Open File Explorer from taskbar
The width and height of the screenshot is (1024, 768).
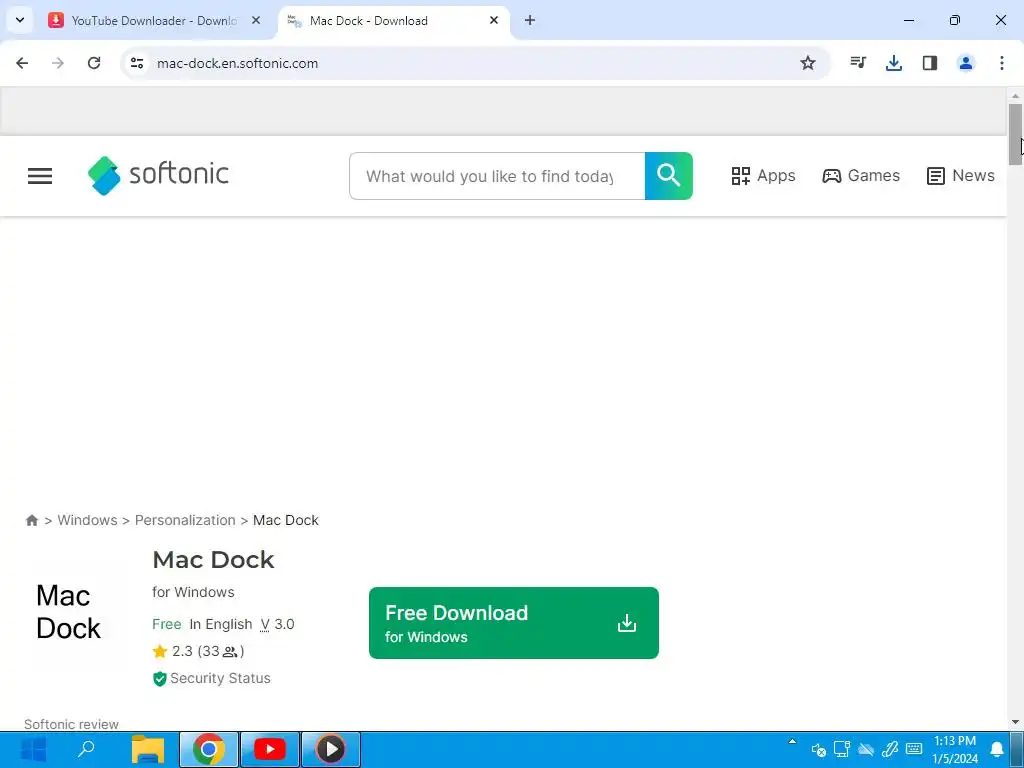coord(148,749)
